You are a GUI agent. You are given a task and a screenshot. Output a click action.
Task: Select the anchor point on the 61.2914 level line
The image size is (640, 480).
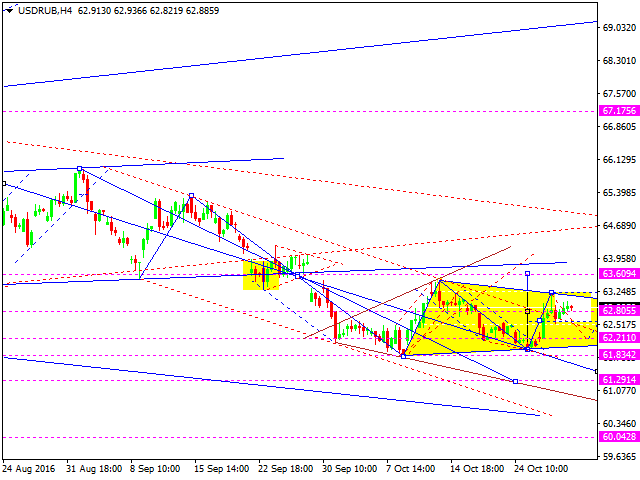tap(515, 381)
